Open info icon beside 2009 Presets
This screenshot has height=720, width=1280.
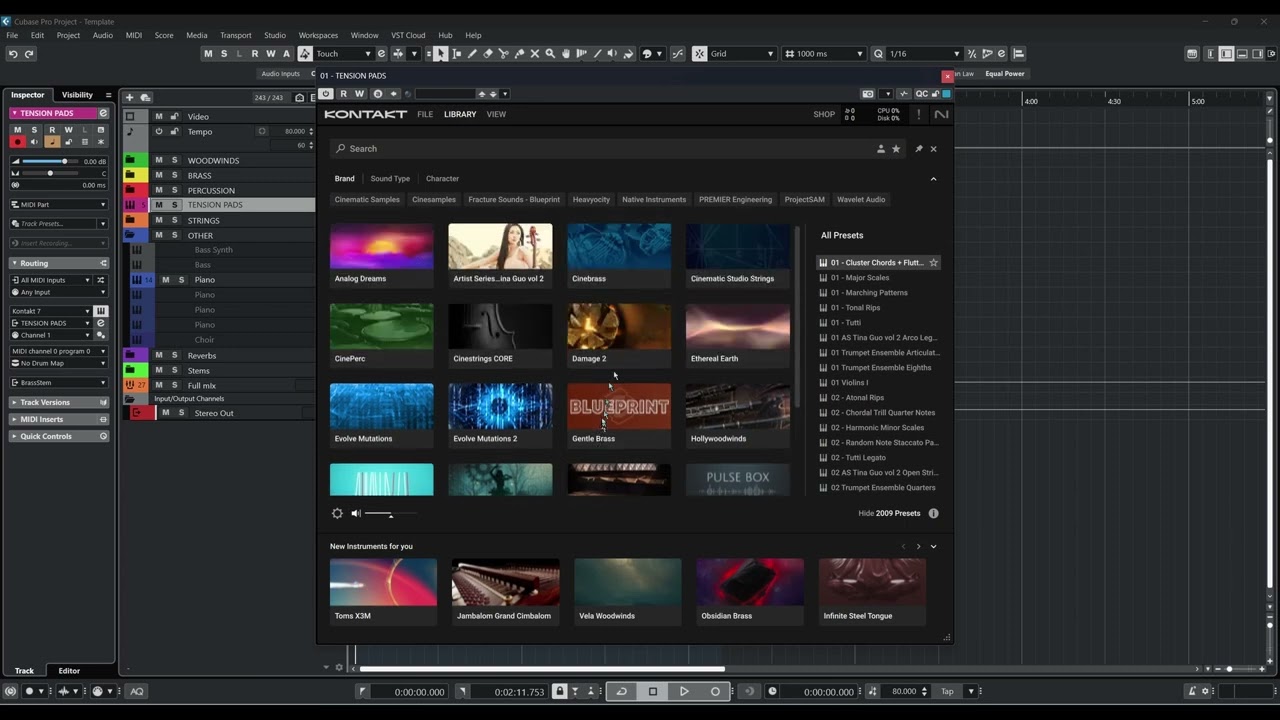click(933, 513)
